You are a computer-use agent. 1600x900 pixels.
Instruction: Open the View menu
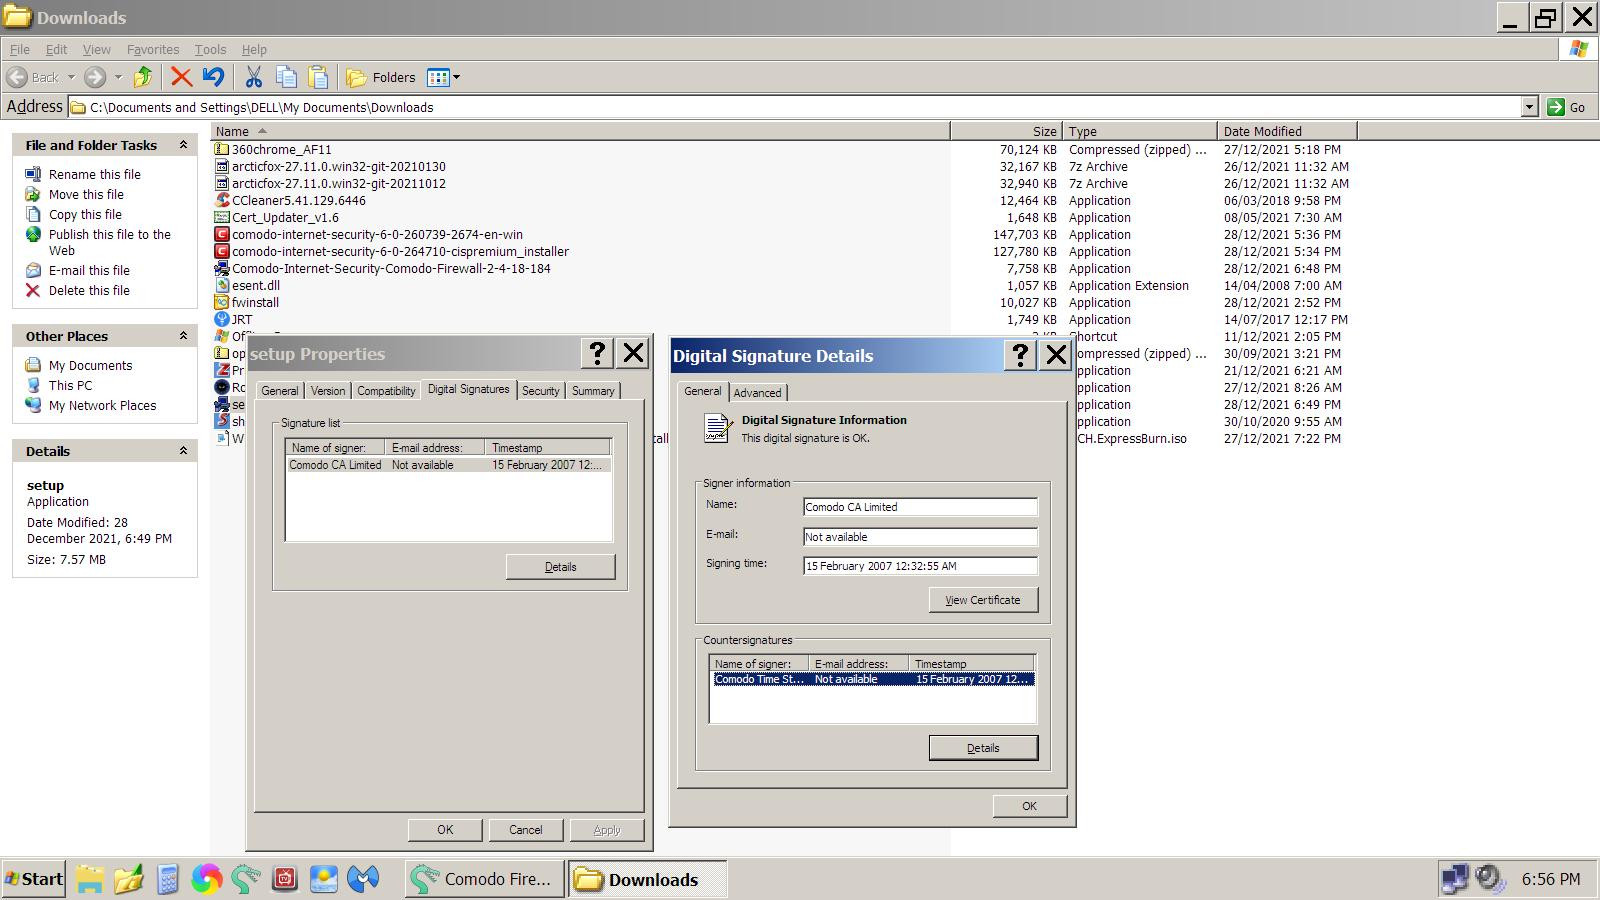point(96,49)
